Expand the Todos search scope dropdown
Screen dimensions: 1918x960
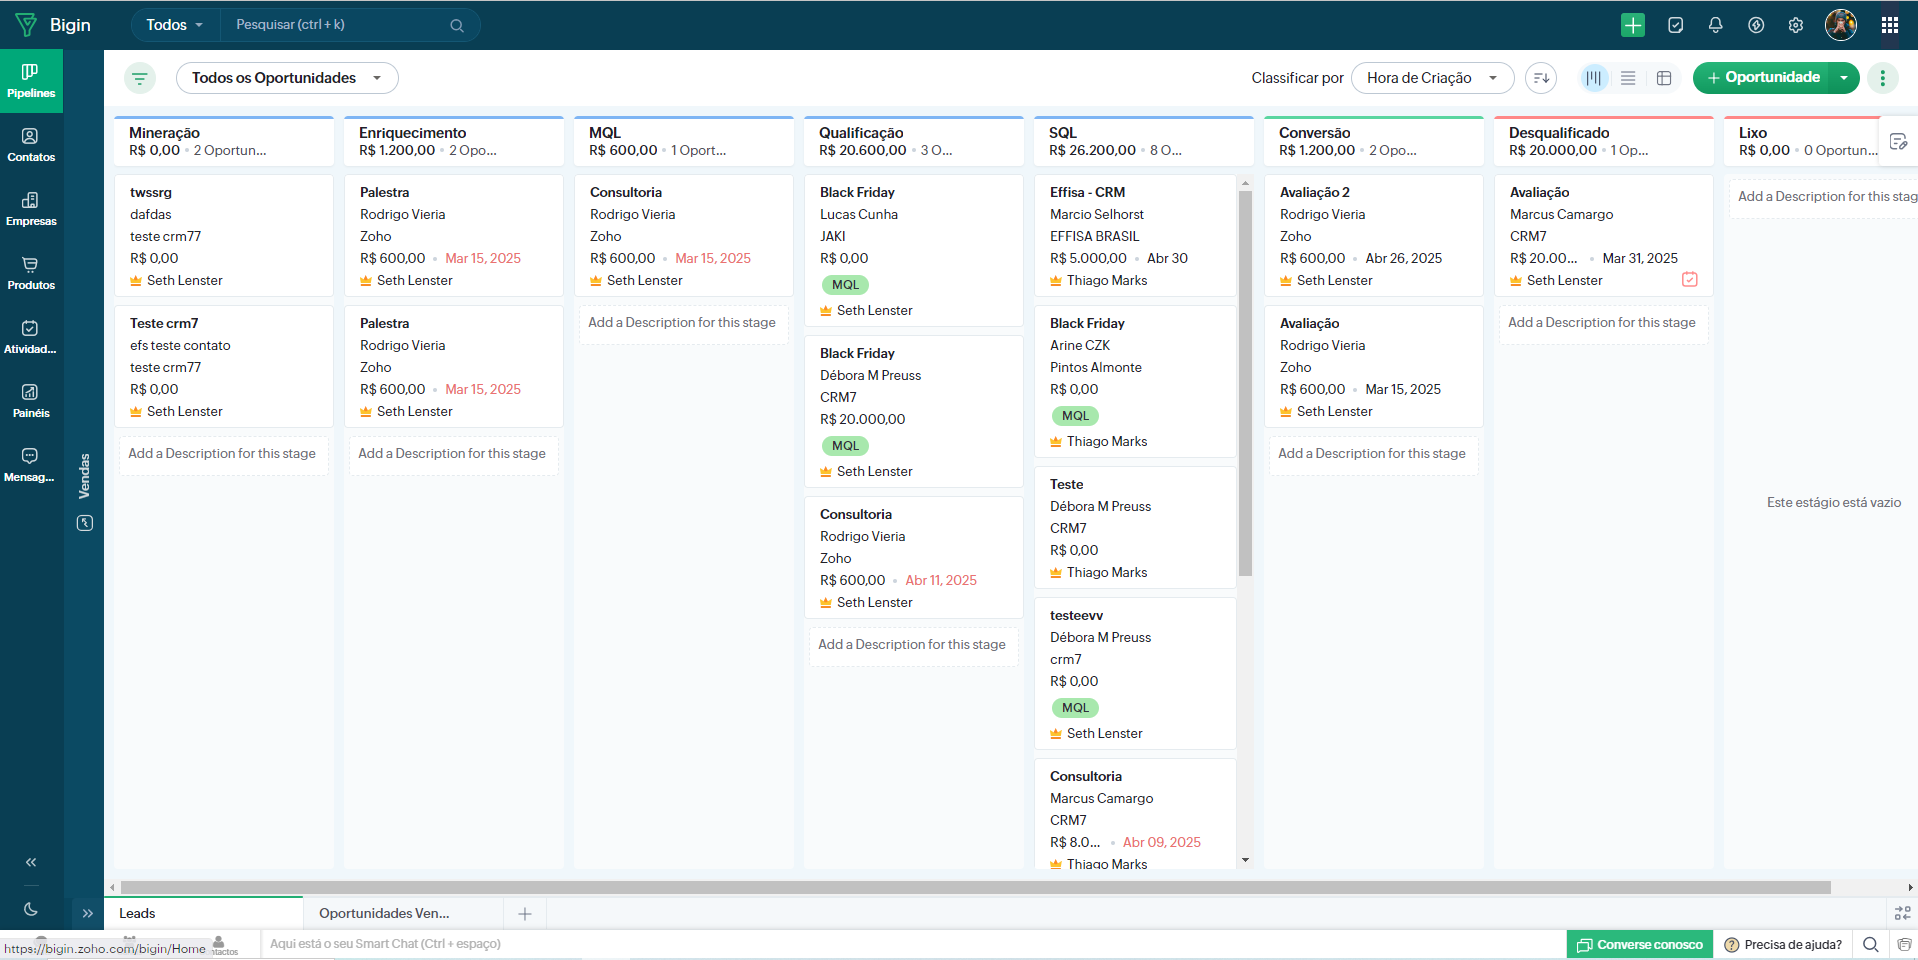click(x=175, y=25)
